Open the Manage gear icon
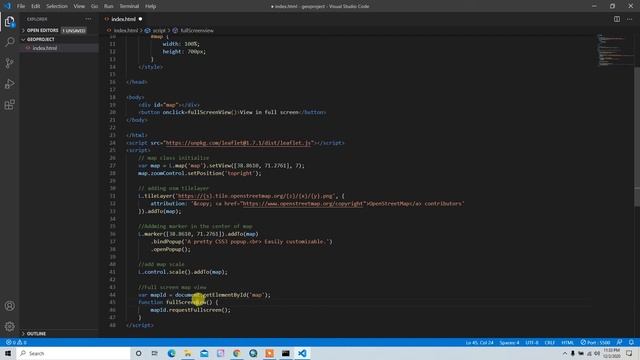 (x=9, y=327)
